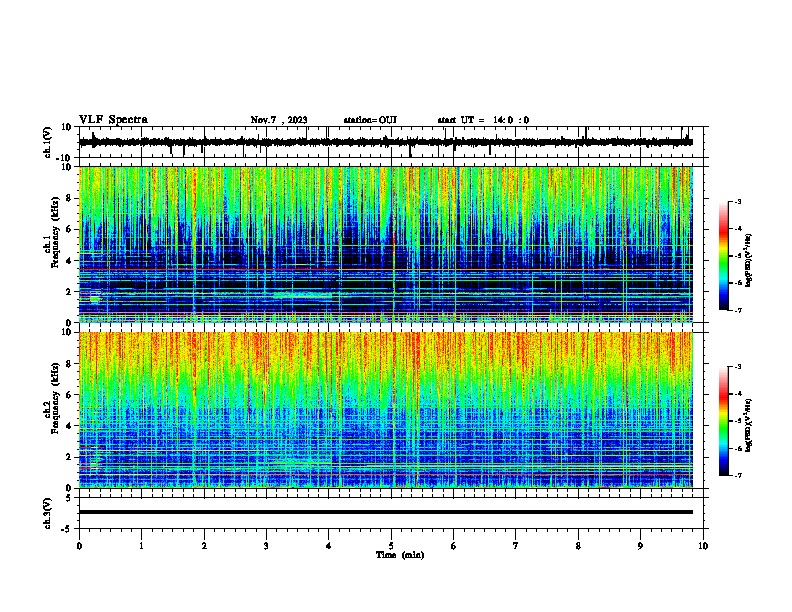This screenshot has width=792, height=612.
Task: Click time axis tick label "0"
Action: pos(79,546)
